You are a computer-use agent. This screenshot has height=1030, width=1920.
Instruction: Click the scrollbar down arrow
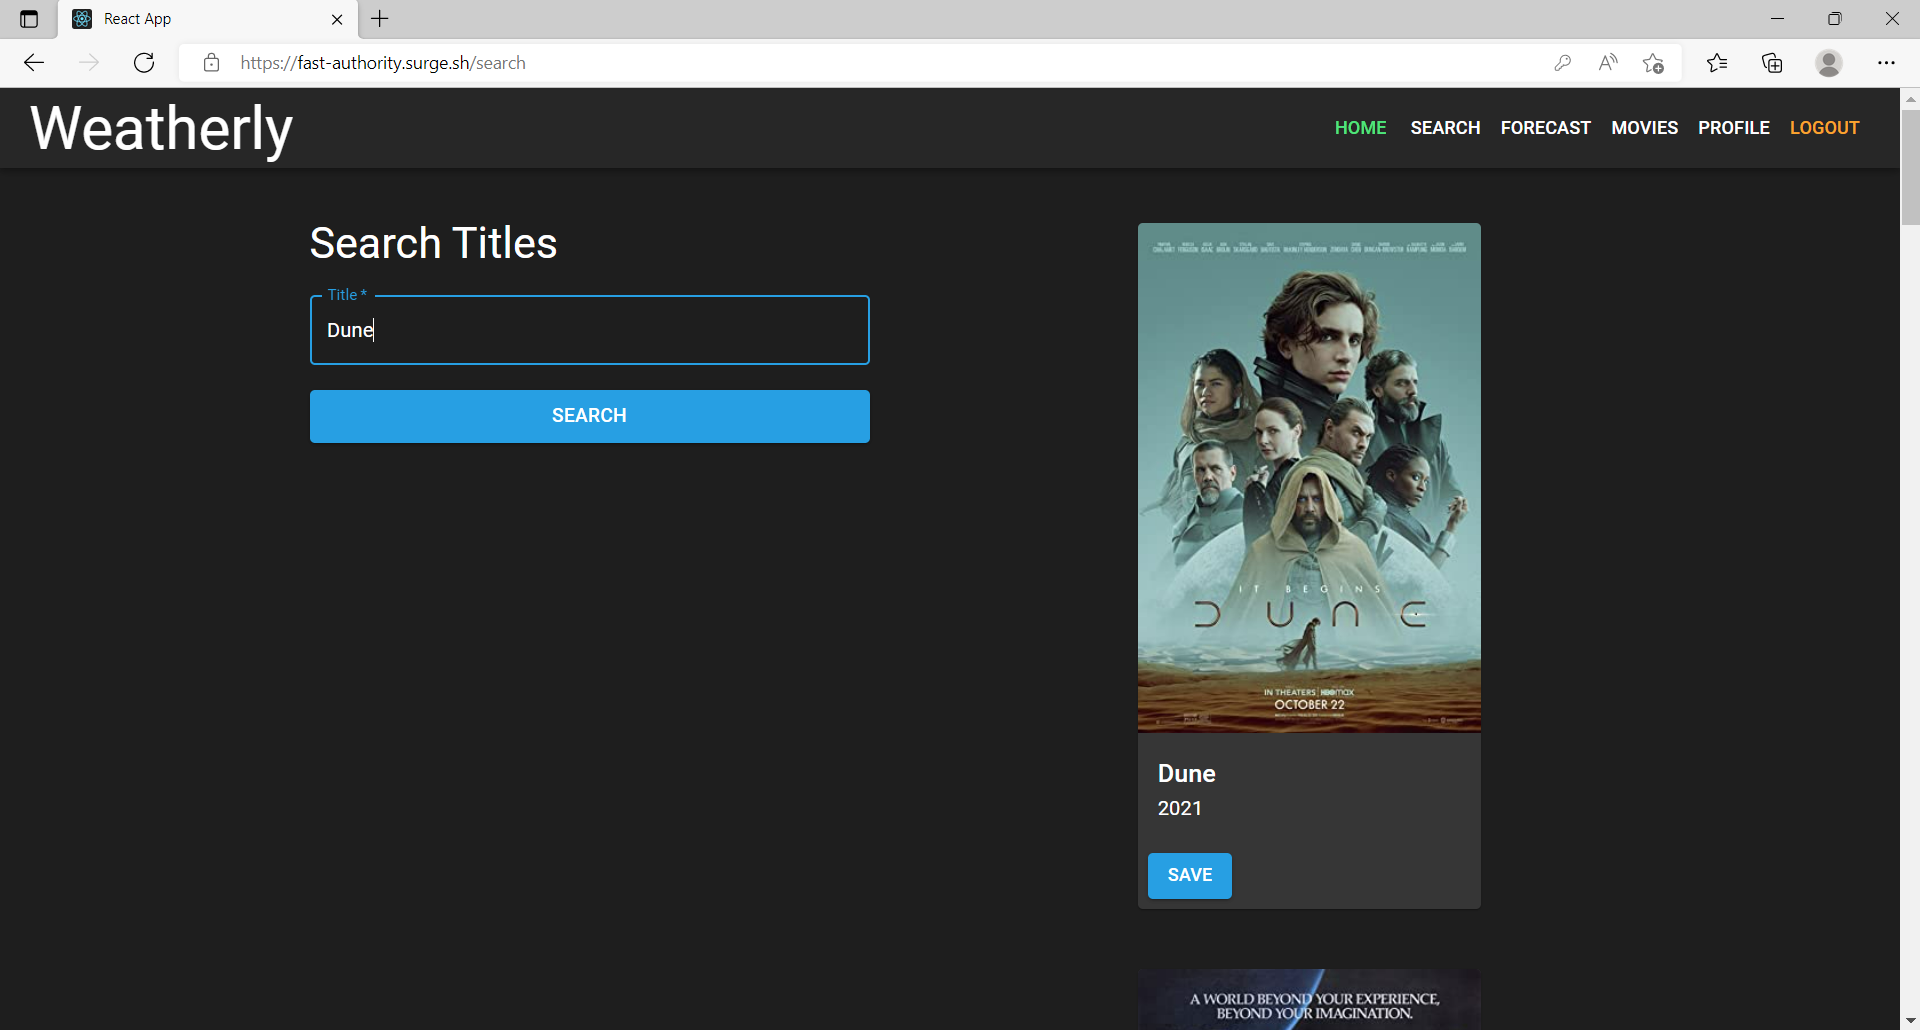pyautogui.click(x=1910, y=1020)
